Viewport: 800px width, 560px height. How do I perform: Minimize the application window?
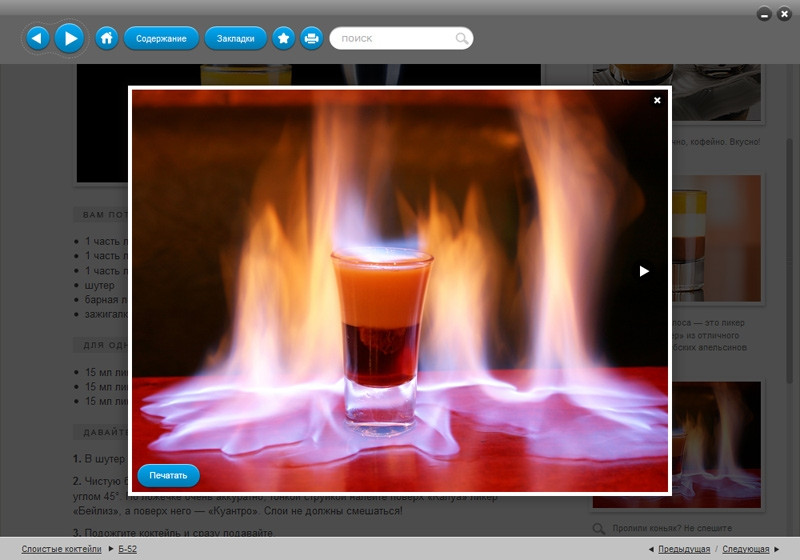[x=764, y=14]
